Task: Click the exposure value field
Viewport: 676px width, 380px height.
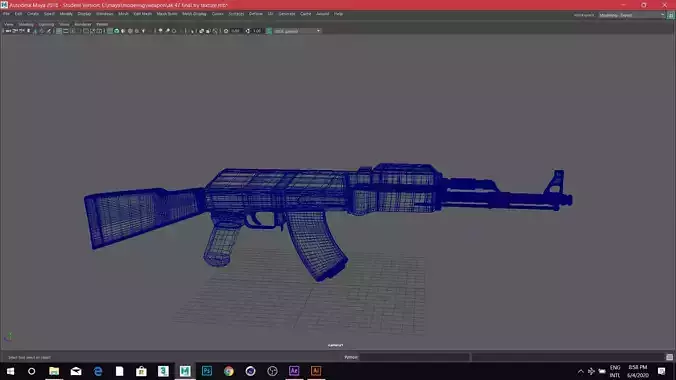Action: point(235,31)
